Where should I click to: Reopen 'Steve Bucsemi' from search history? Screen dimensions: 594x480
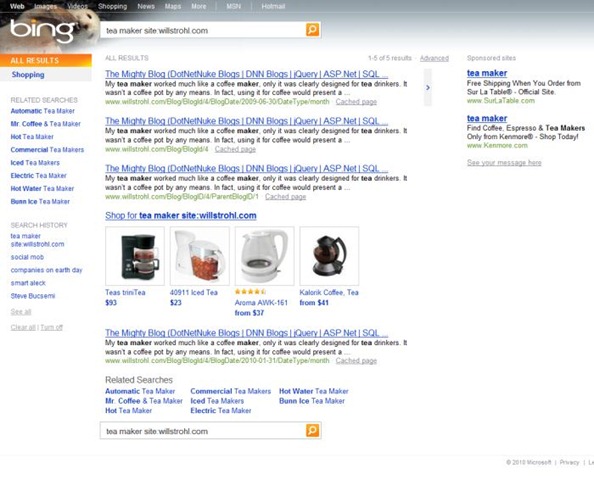(33, 296)
